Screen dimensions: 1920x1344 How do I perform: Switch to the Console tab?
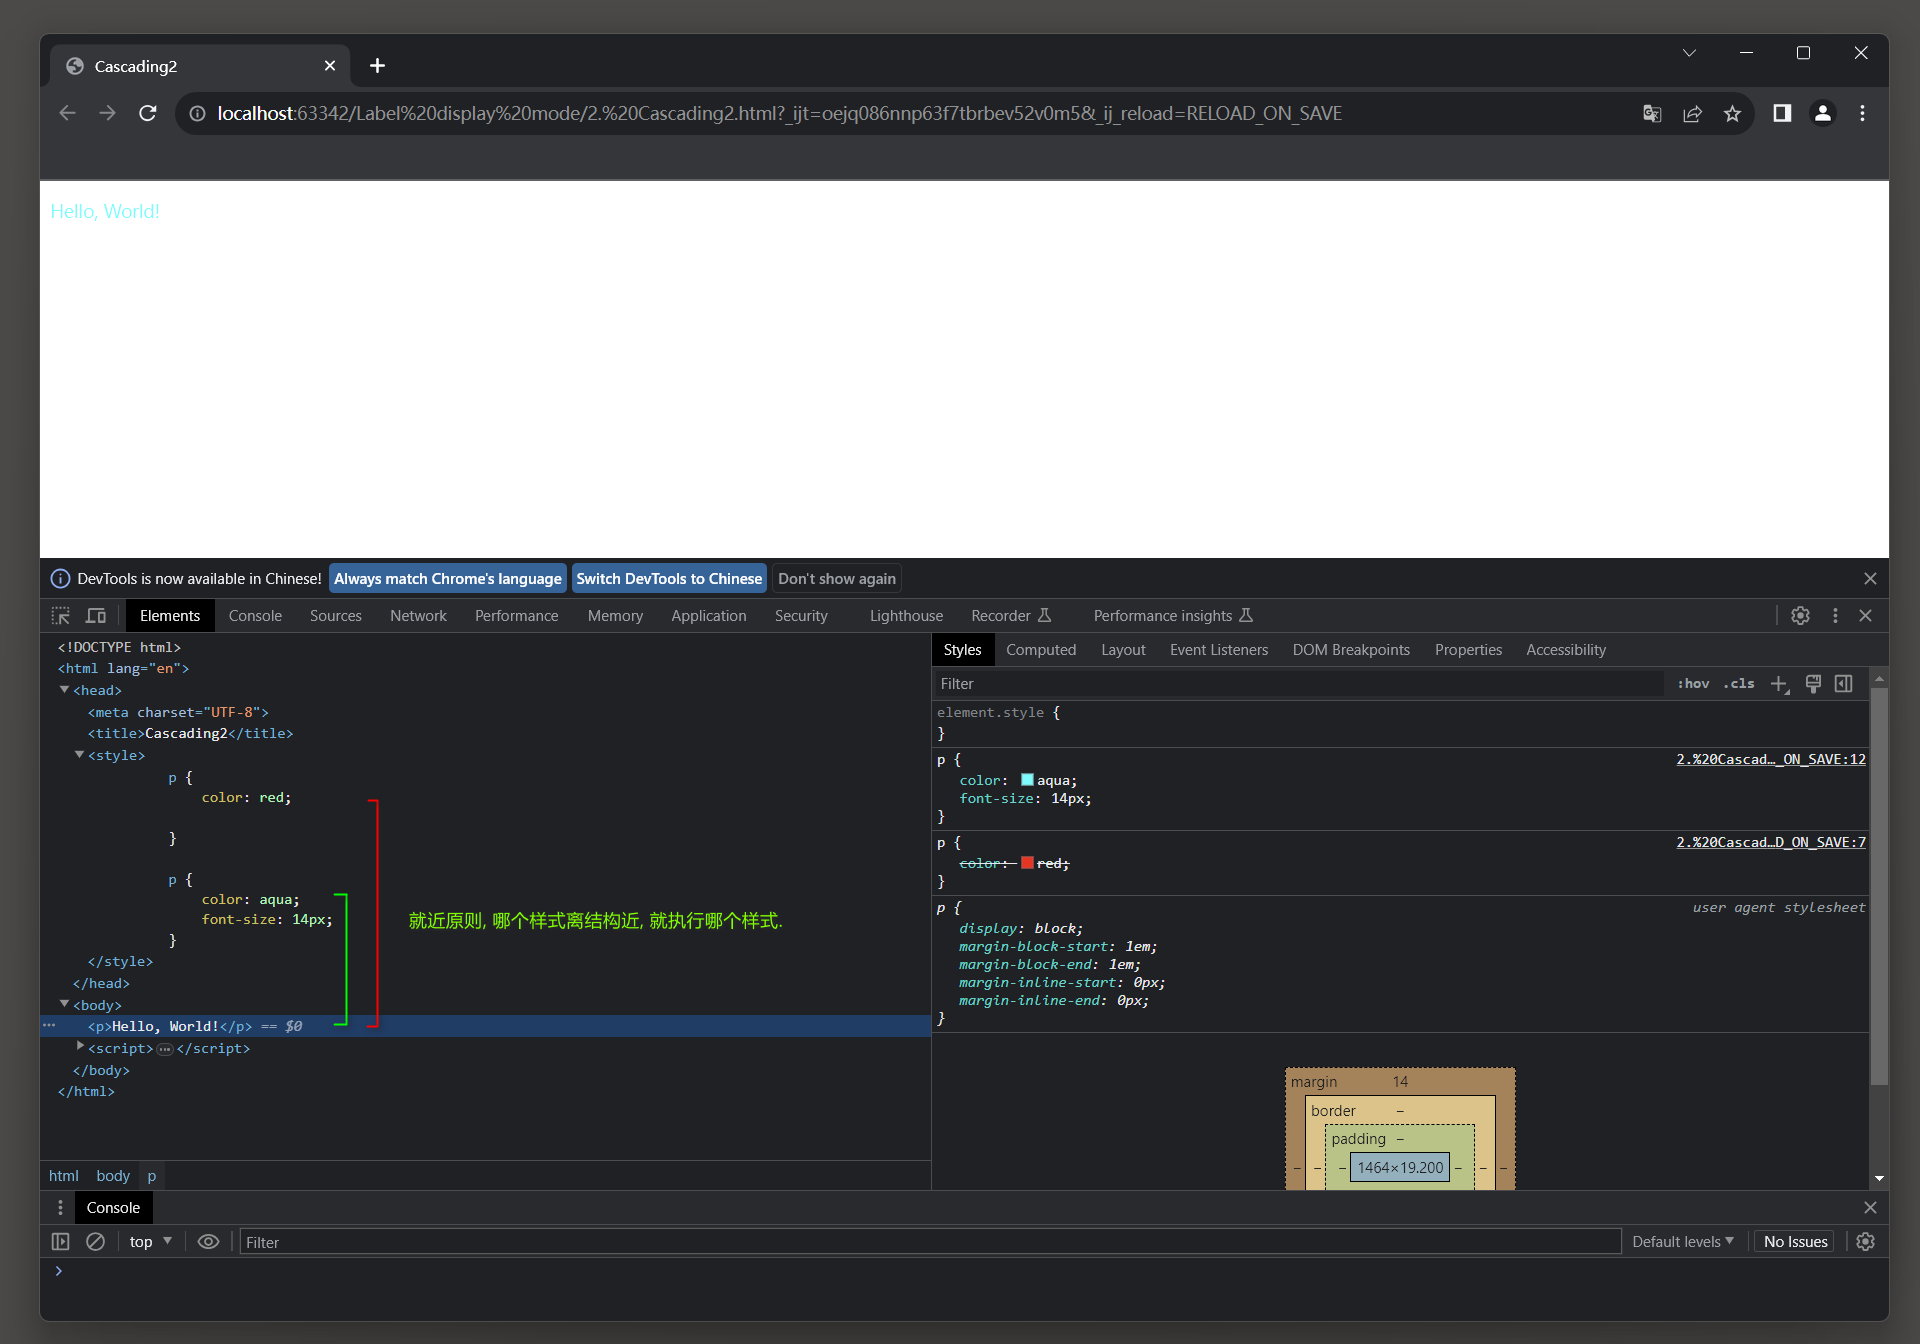click(x=255, y=616)
